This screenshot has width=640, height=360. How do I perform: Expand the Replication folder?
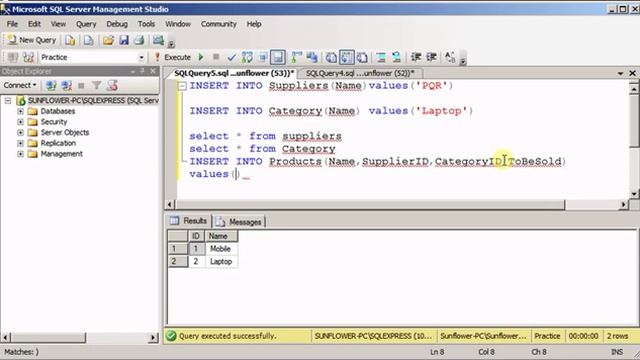(x=20, y=143)
